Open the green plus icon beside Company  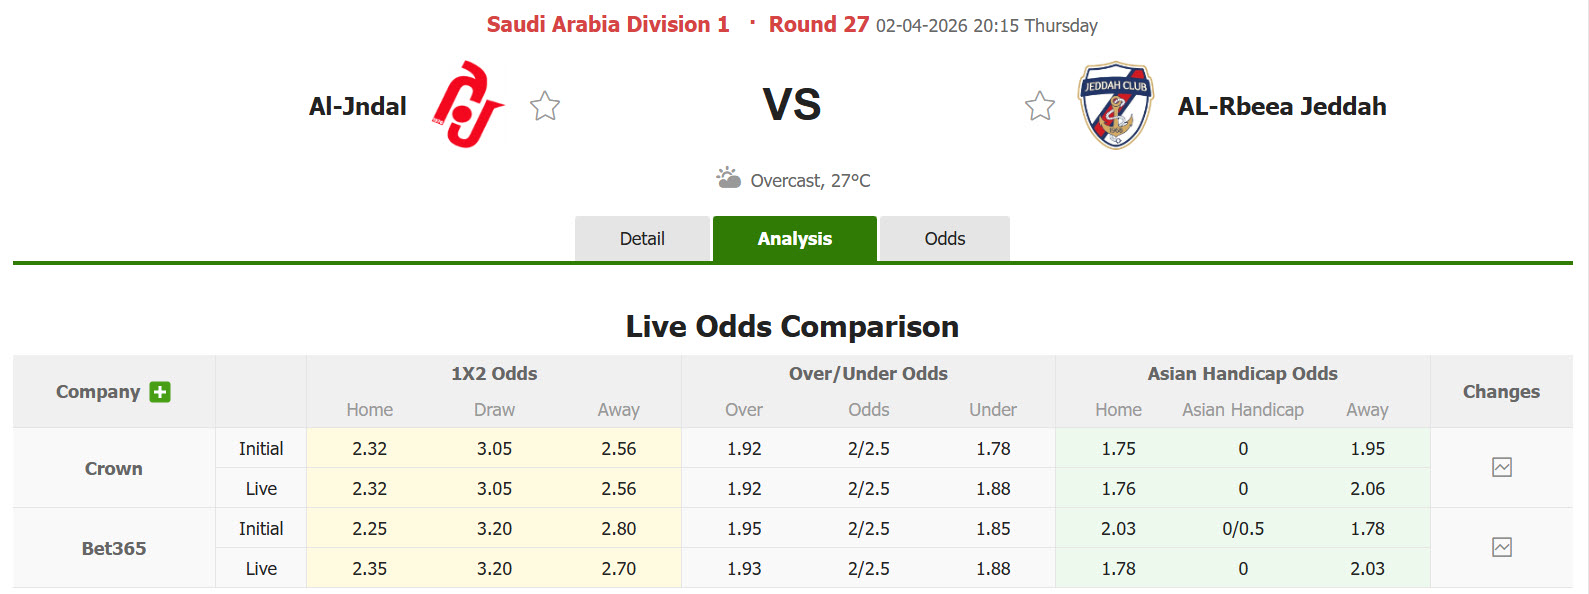click(x=159, y=392)
